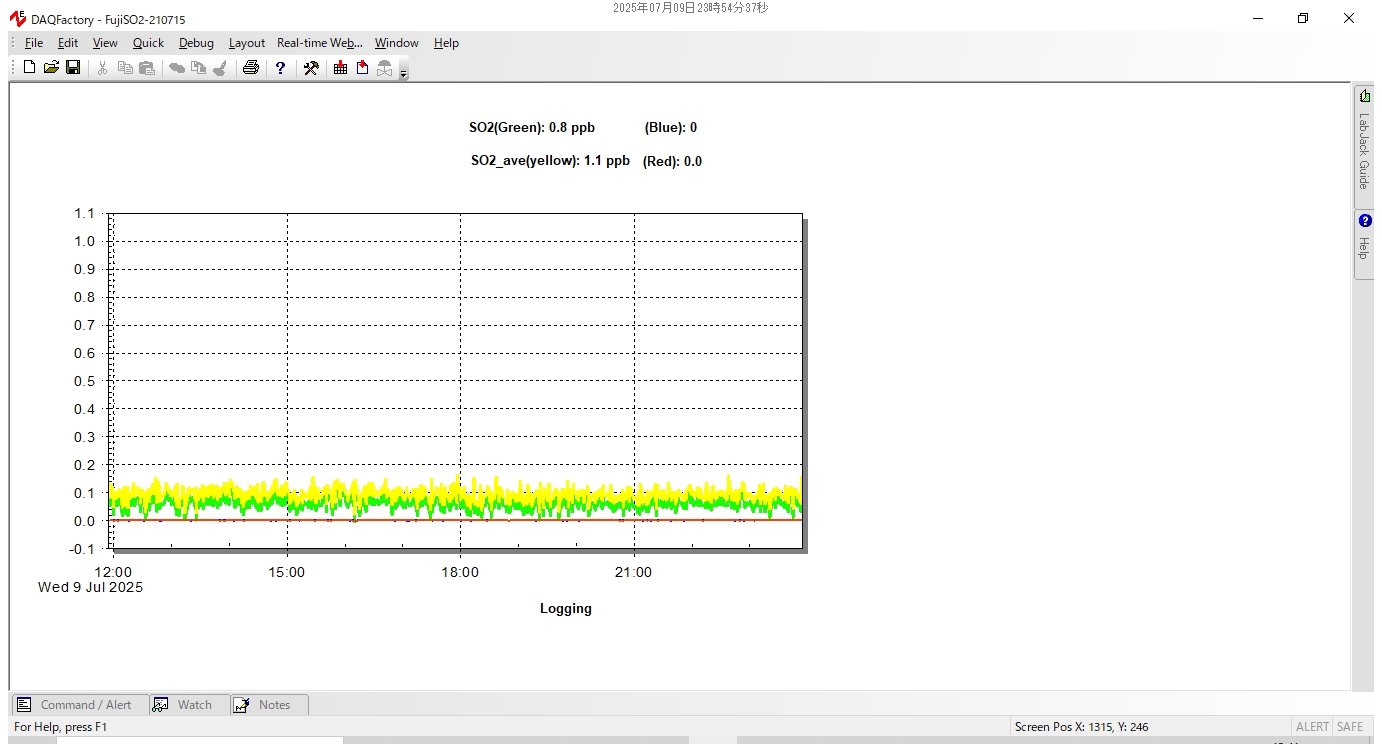Click the grayed stacked-pages toolbar icon
1382x744 pixels.
click(198, 68)
